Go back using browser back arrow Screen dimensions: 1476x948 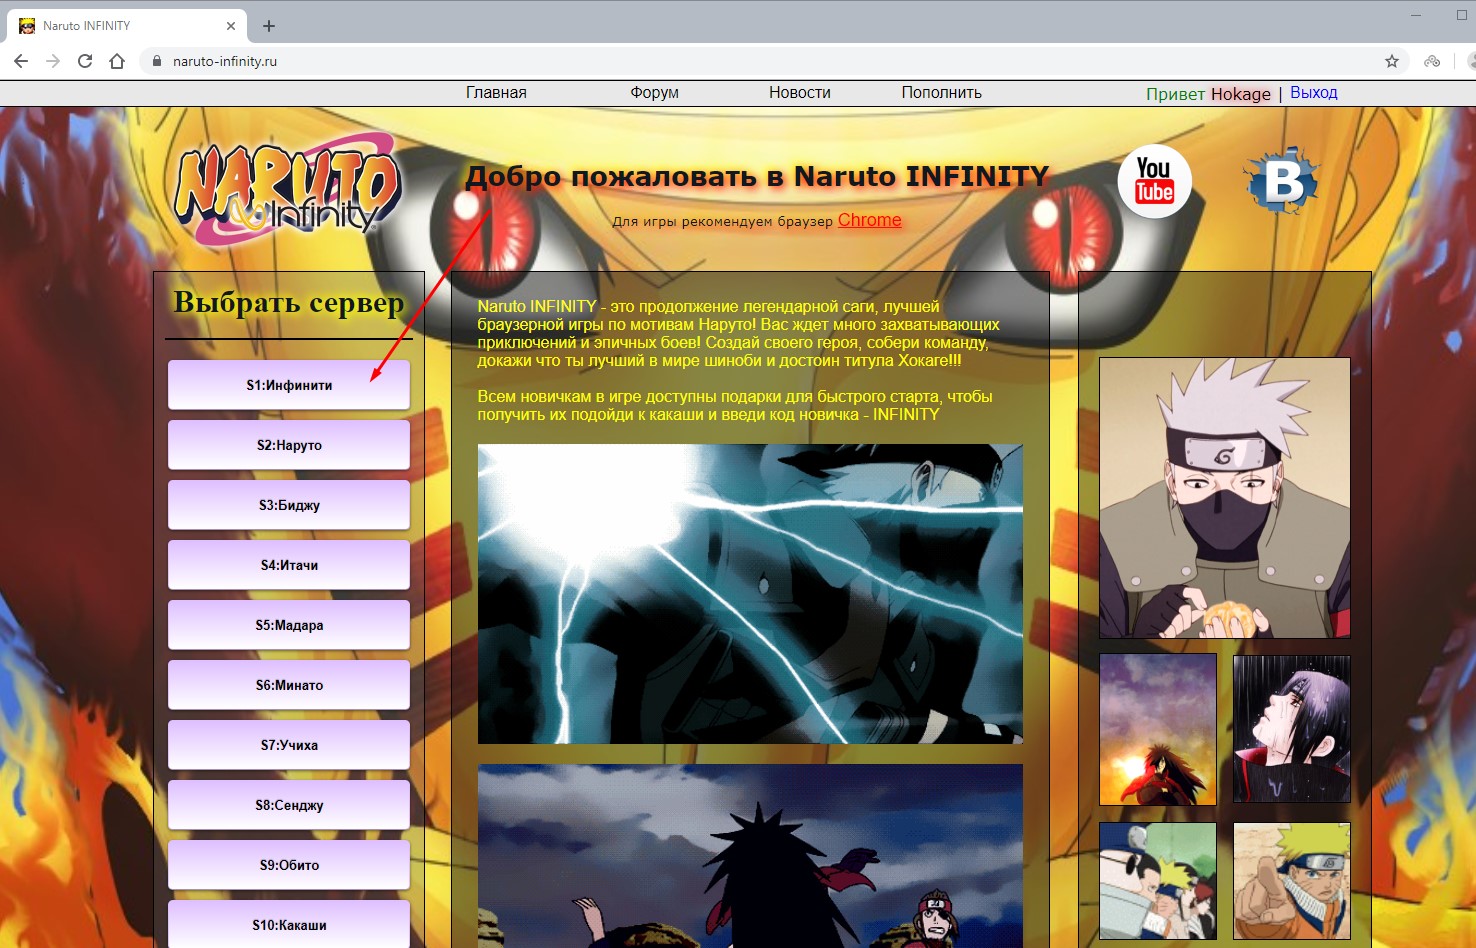click(x=21, y=61)
